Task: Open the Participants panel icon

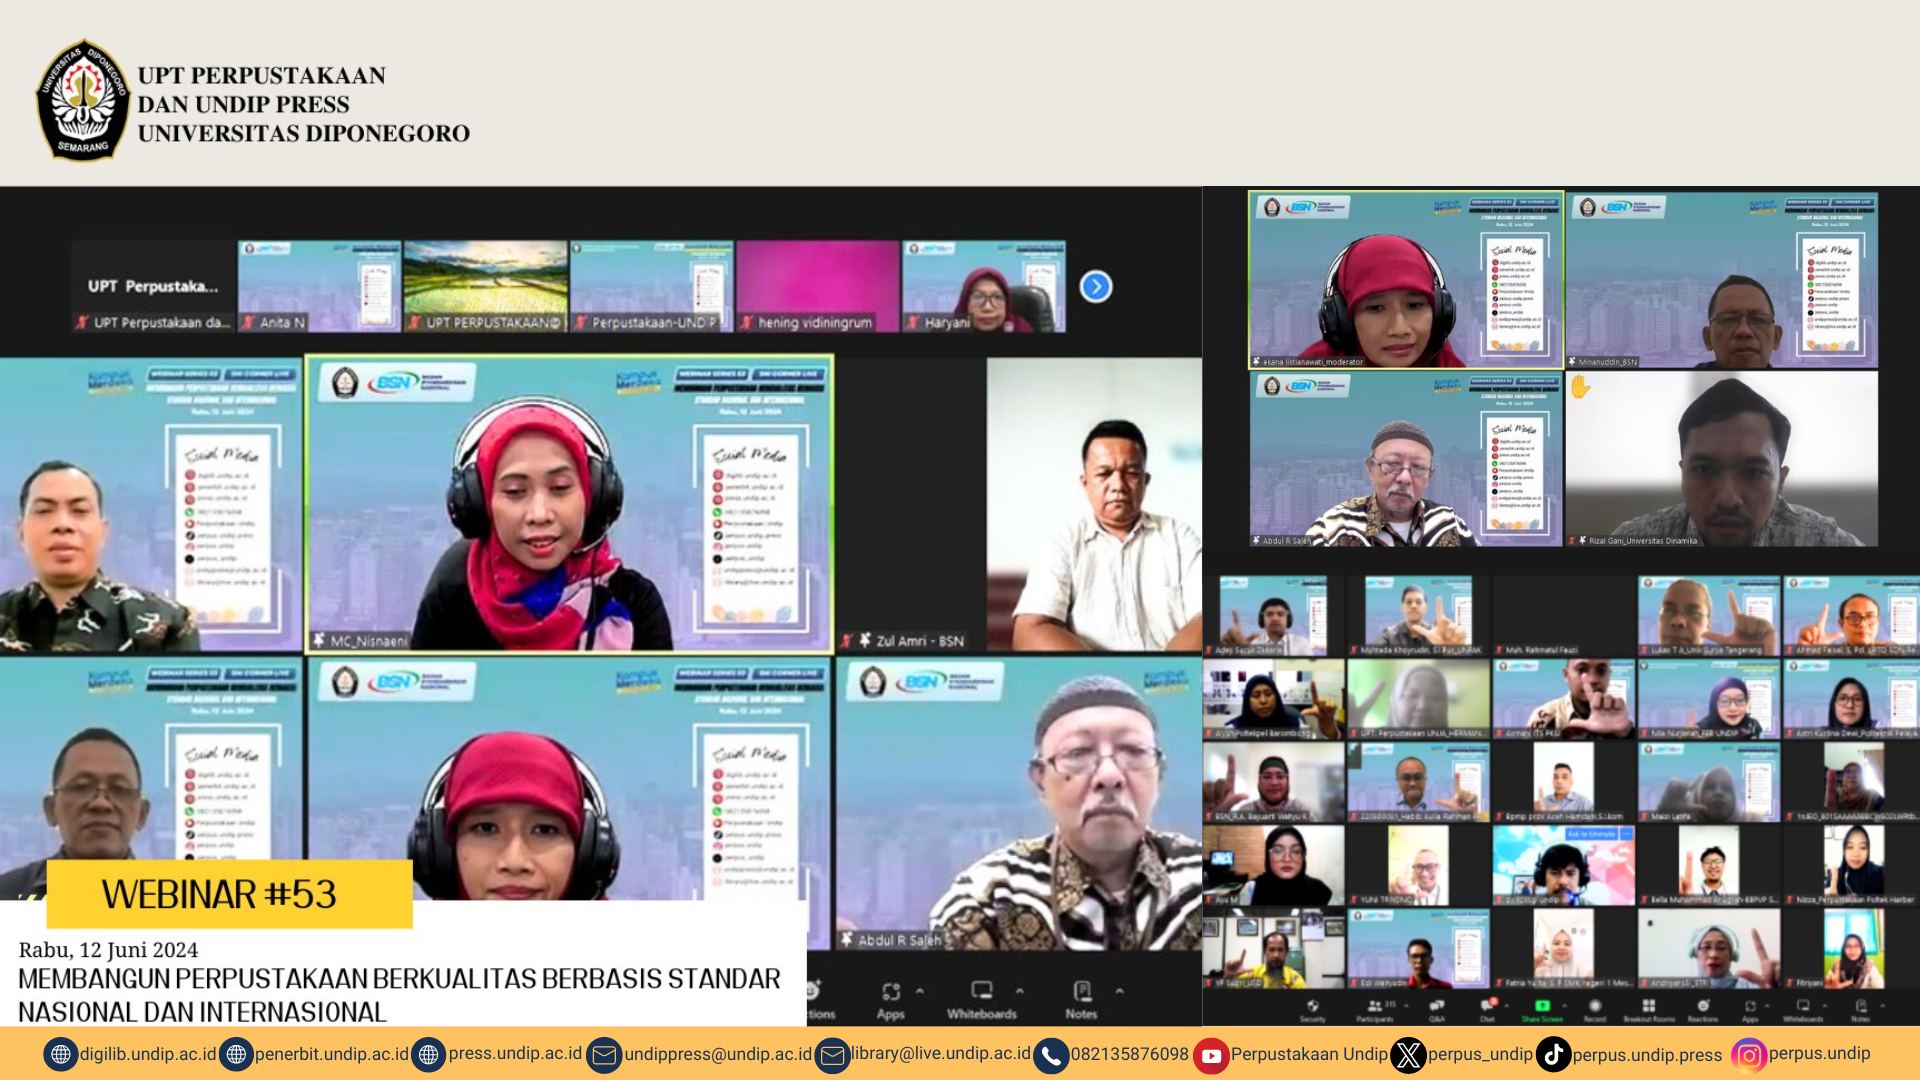Action: (x=1375, y=1006)
